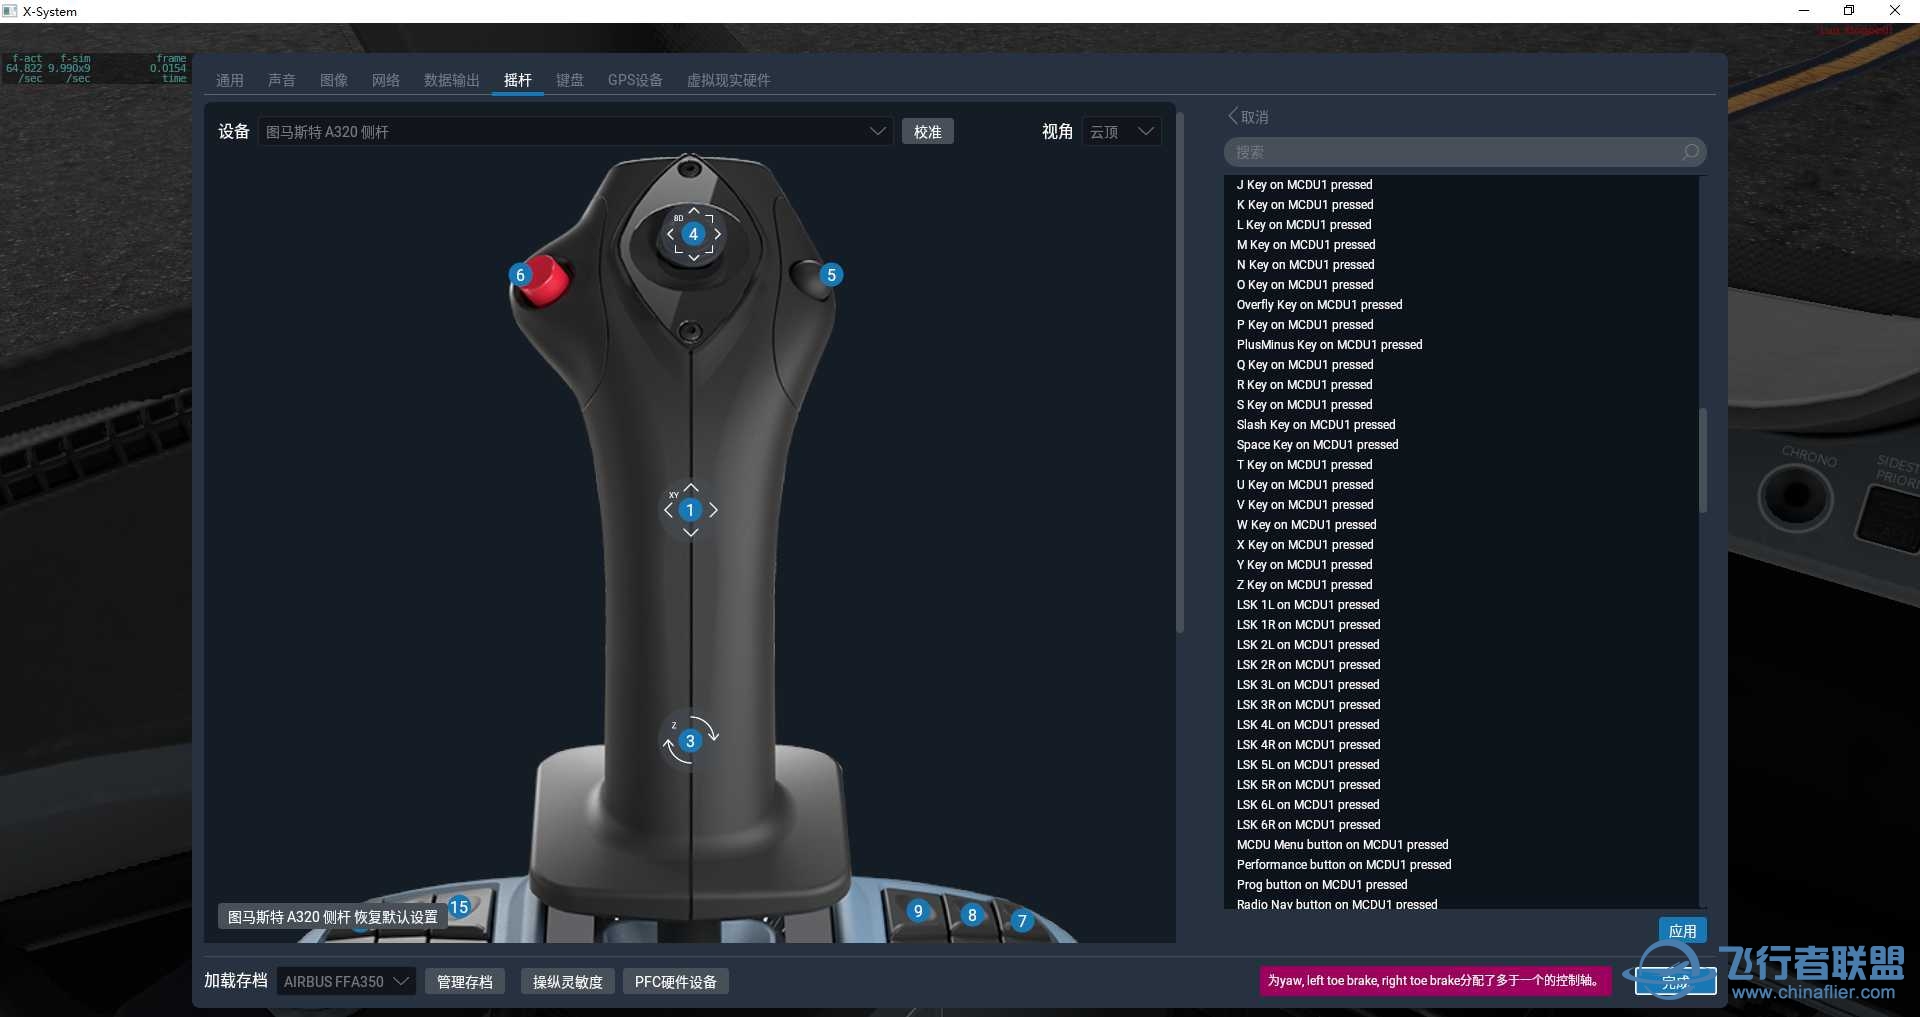Click joystick button marker 5
Screen dimensions: 1920x1017
click(x=831, y=275)
